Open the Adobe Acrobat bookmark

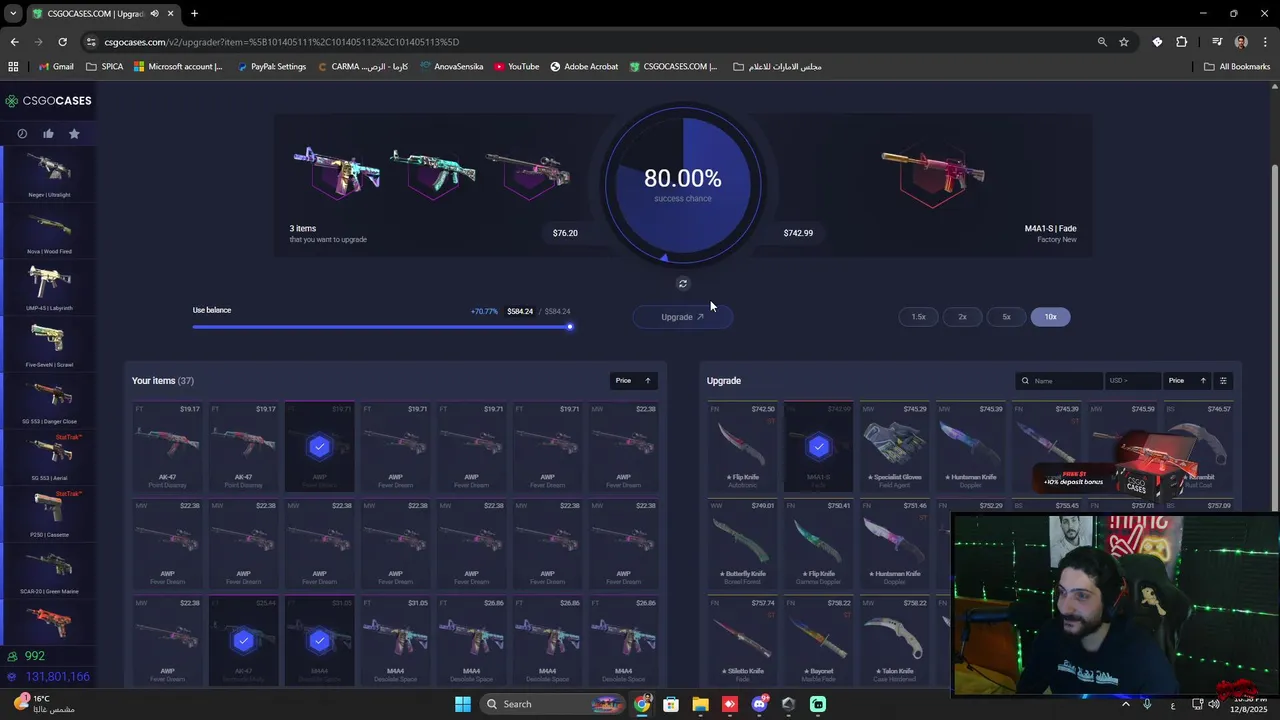pos(584,67)
